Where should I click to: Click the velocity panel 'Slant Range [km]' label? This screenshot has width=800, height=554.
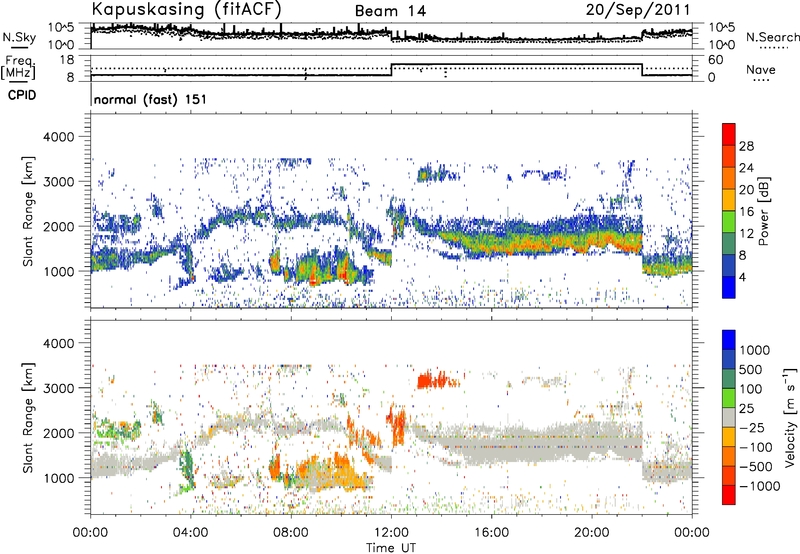coord(28,417)
